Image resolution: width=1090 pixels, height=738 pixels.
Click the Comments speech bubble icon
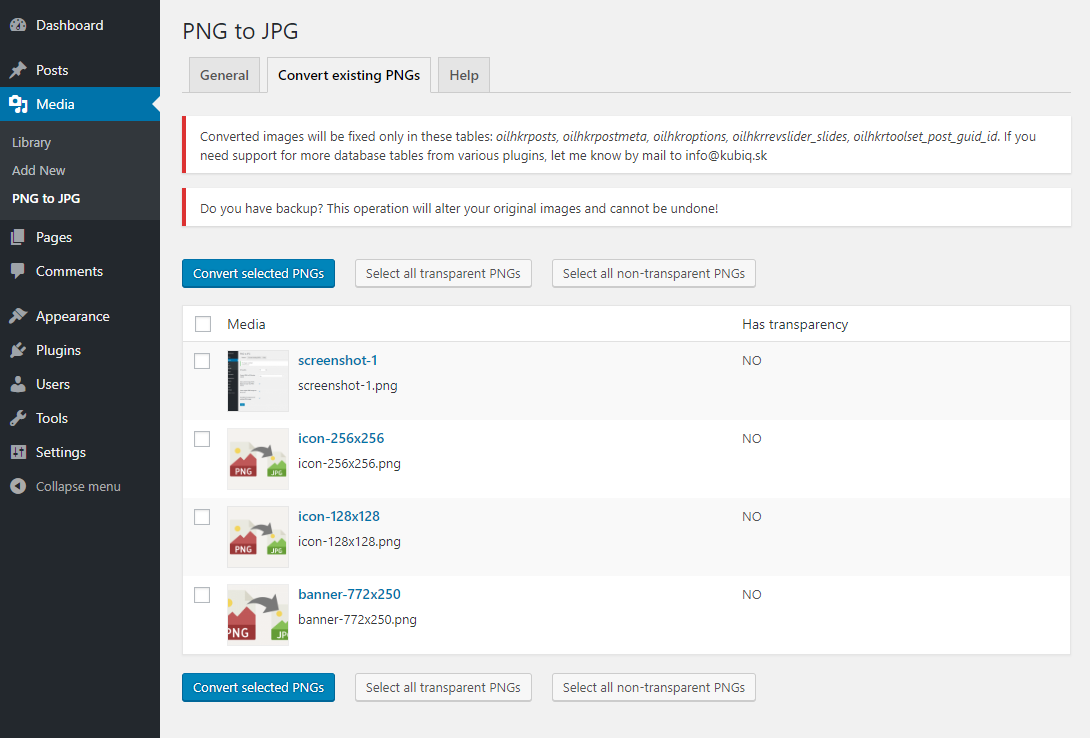(18, 272)
